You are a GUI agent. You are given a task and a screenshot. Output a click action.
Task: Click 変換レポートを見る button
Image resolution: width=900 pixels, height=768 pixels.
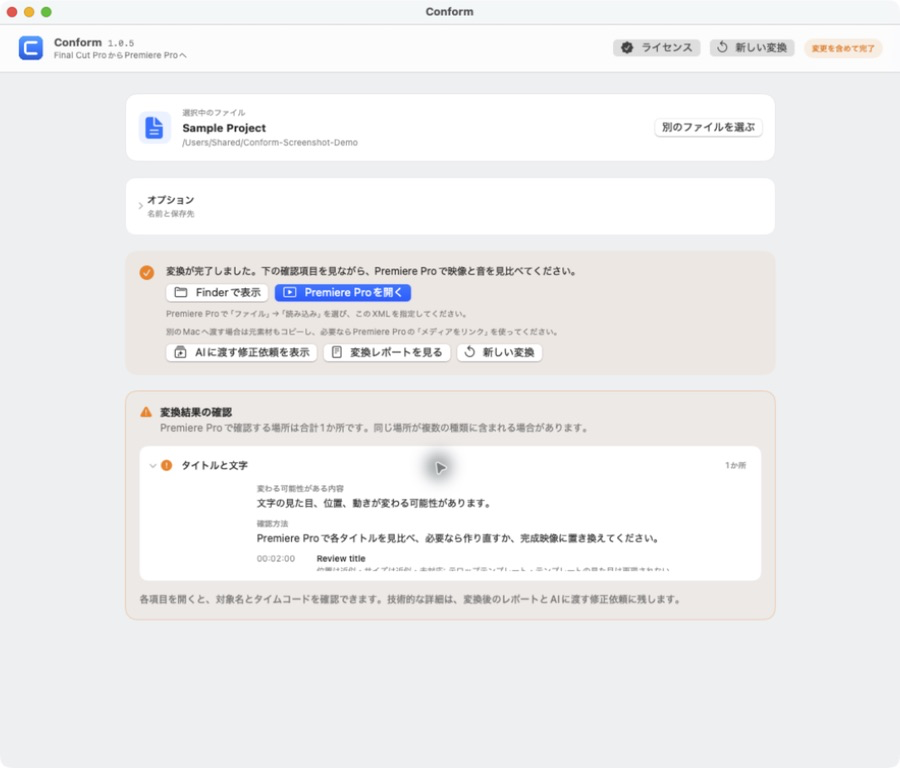(x=387, y=352)
